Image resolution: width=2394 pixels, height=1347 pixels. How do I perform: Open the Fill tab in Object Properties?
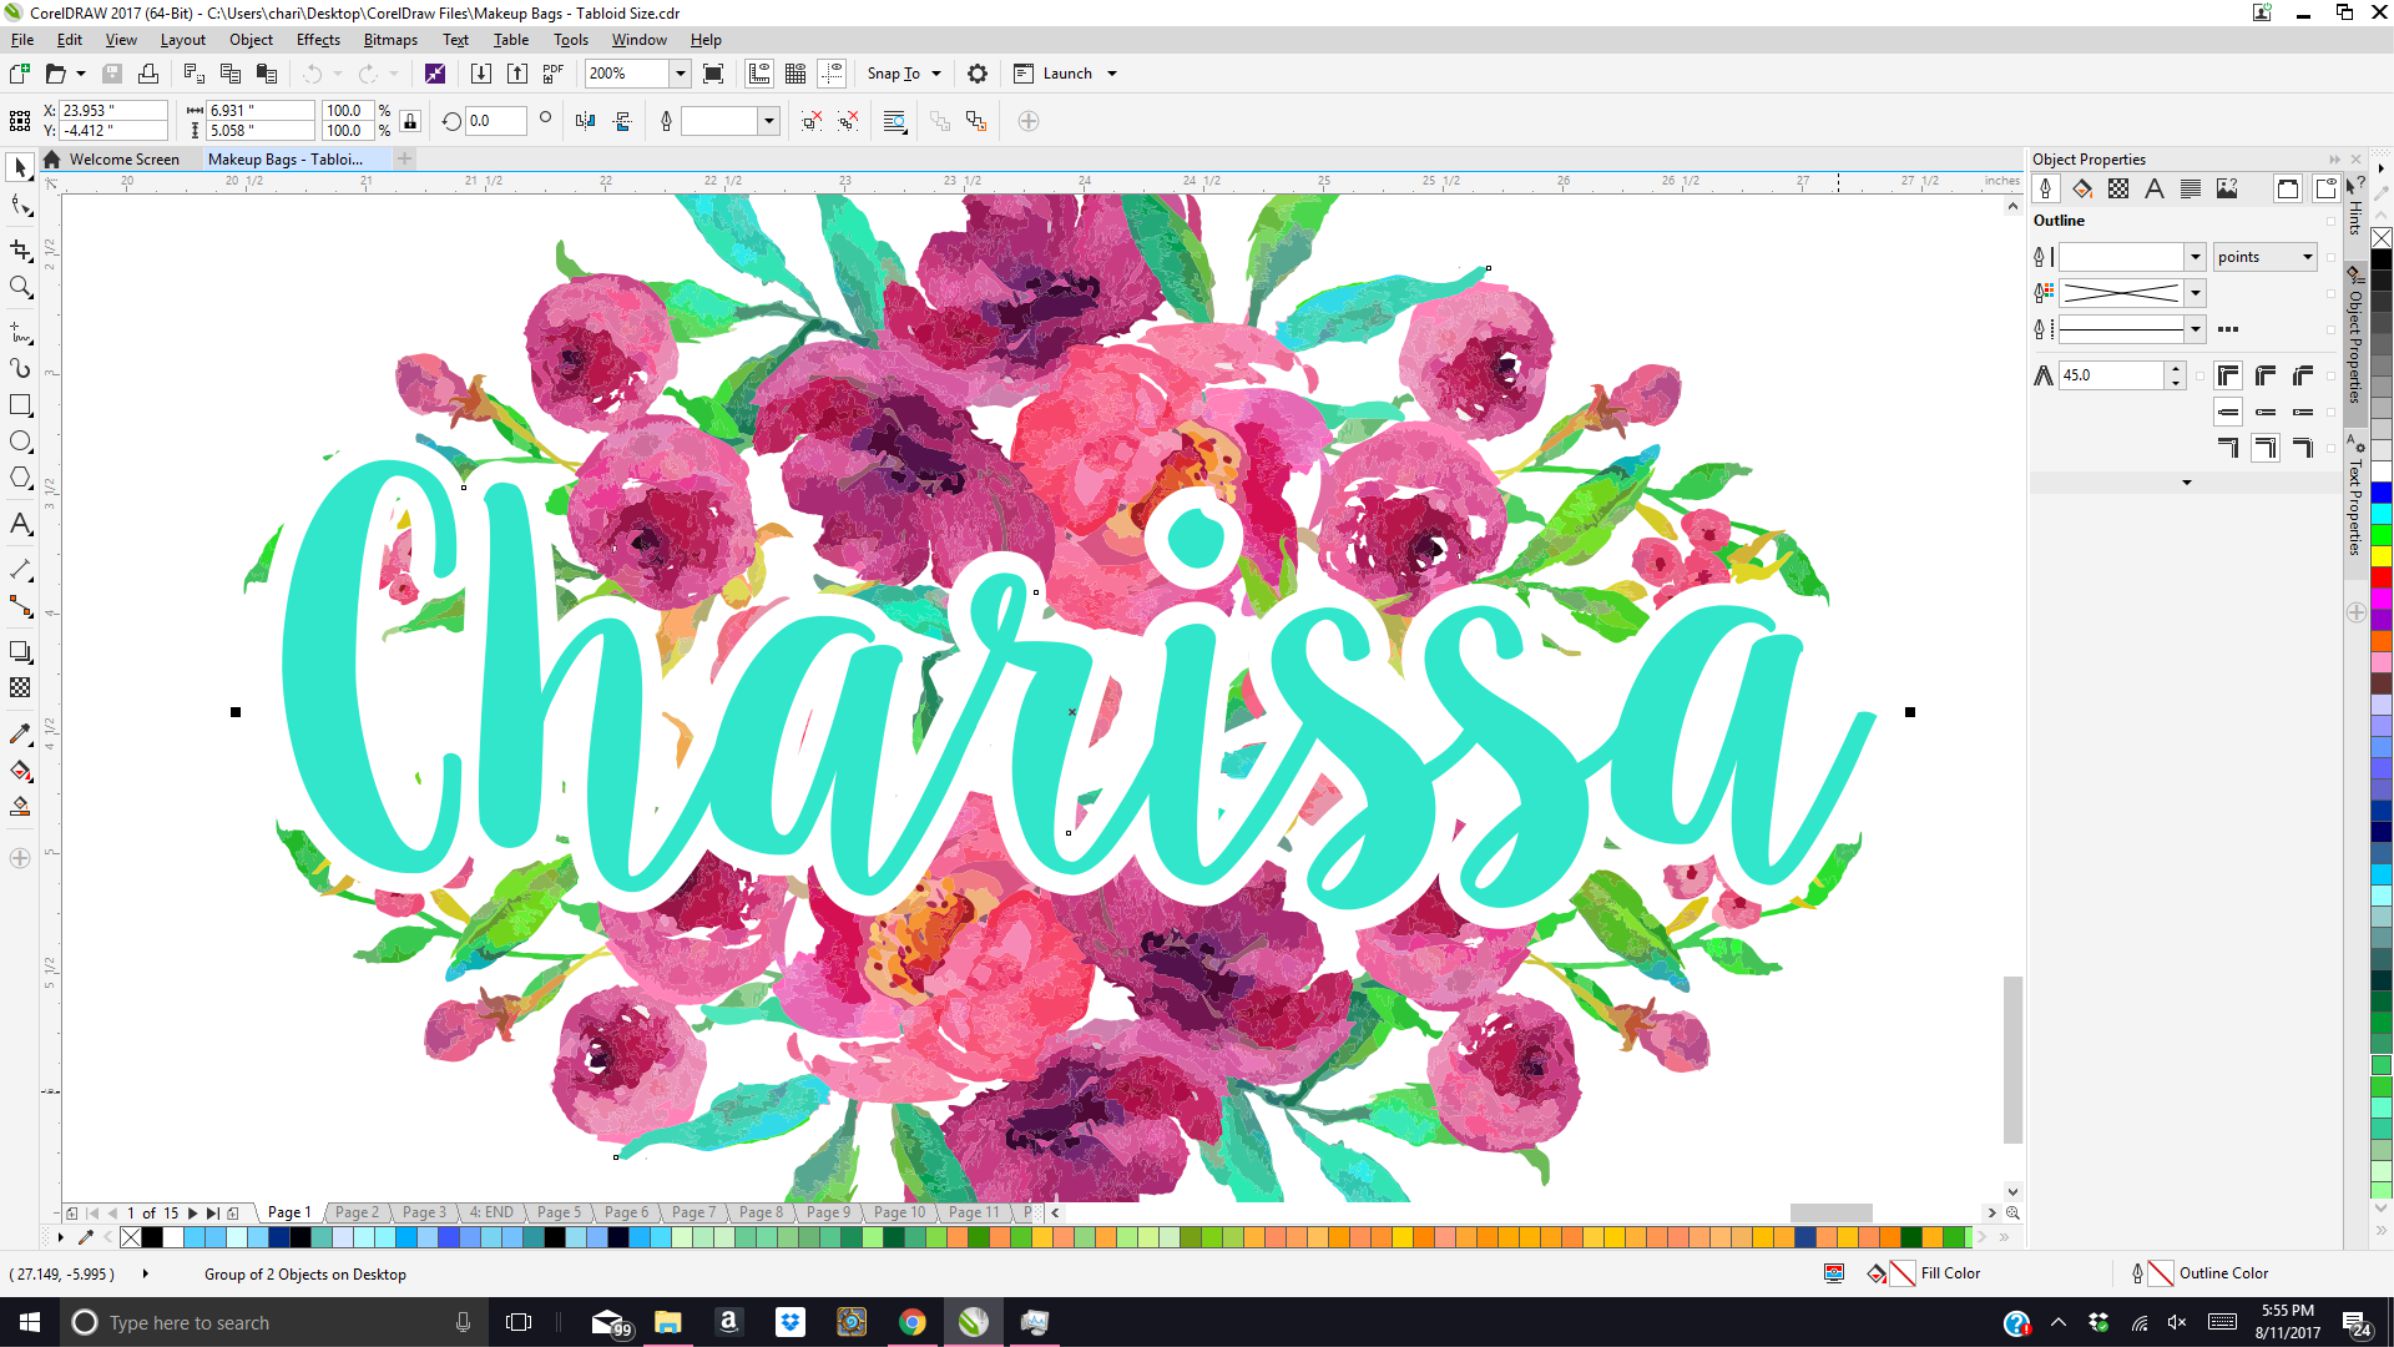point(2082,189)
